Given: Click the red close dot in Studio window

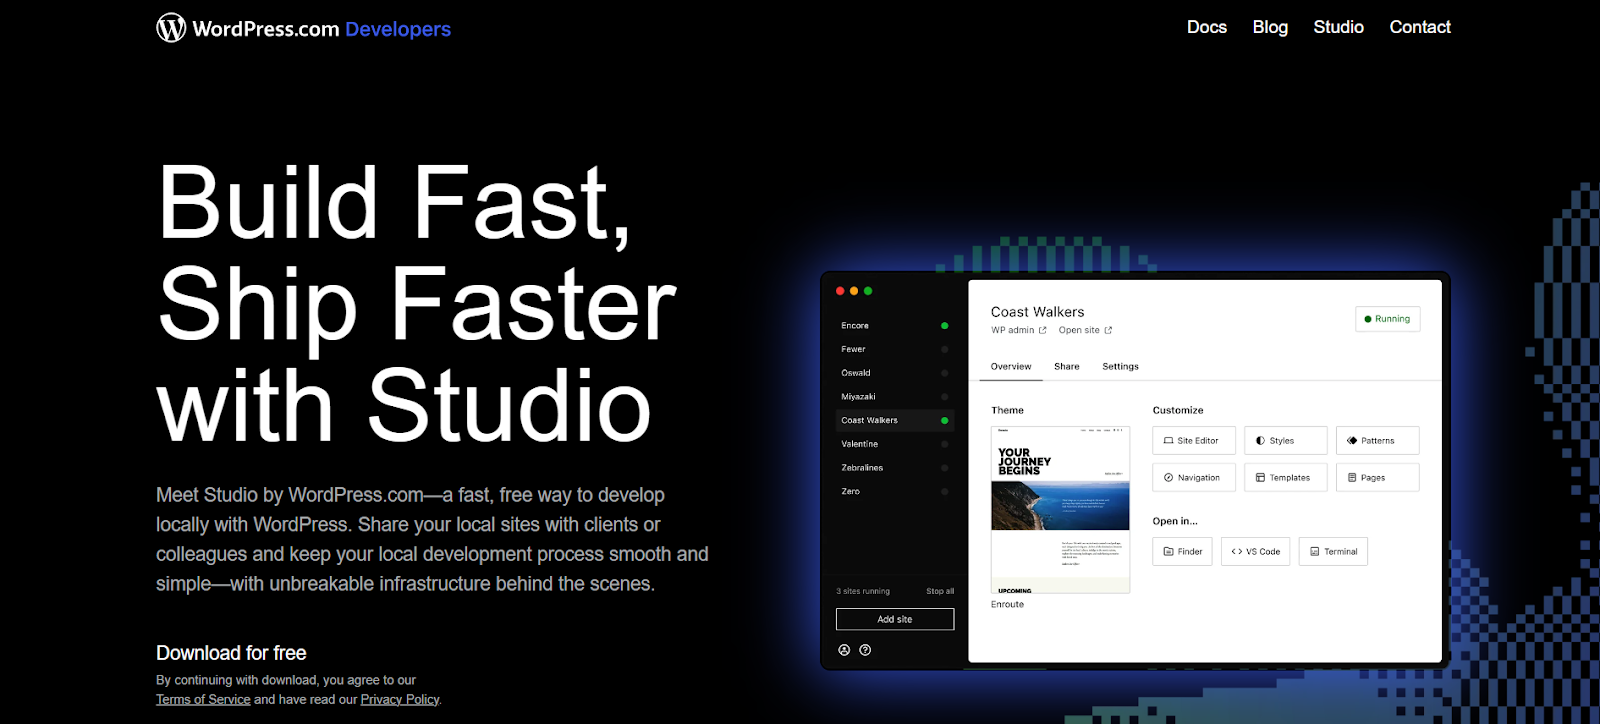Looking at the screenshot, I should tap(840, 291).
